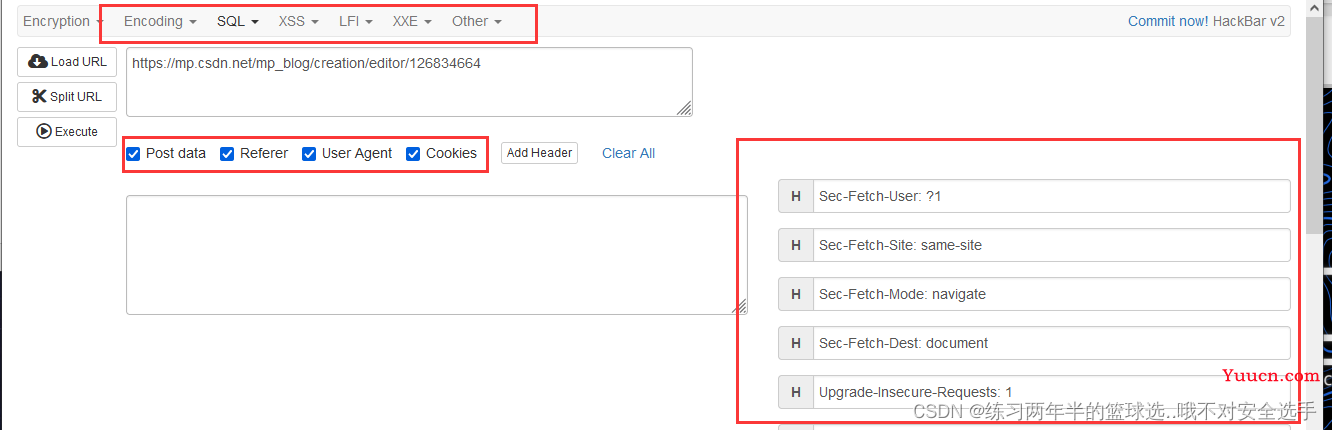Click the H icon beside Upgrade-Insecure-Requests
This screenshot has width=1332, height=430.
796,393
